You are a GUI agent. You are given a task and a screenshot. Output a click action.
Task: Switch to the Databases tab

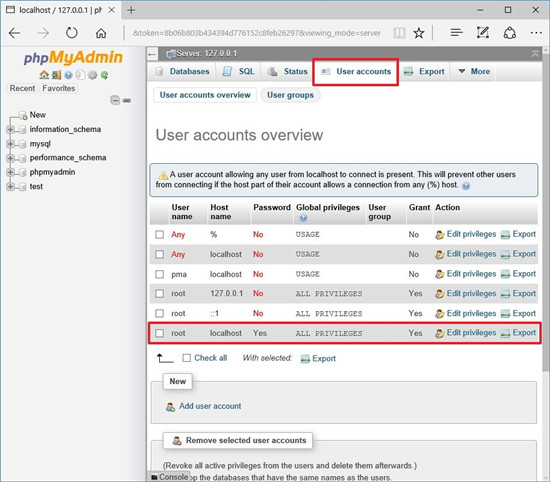[183, 71]
